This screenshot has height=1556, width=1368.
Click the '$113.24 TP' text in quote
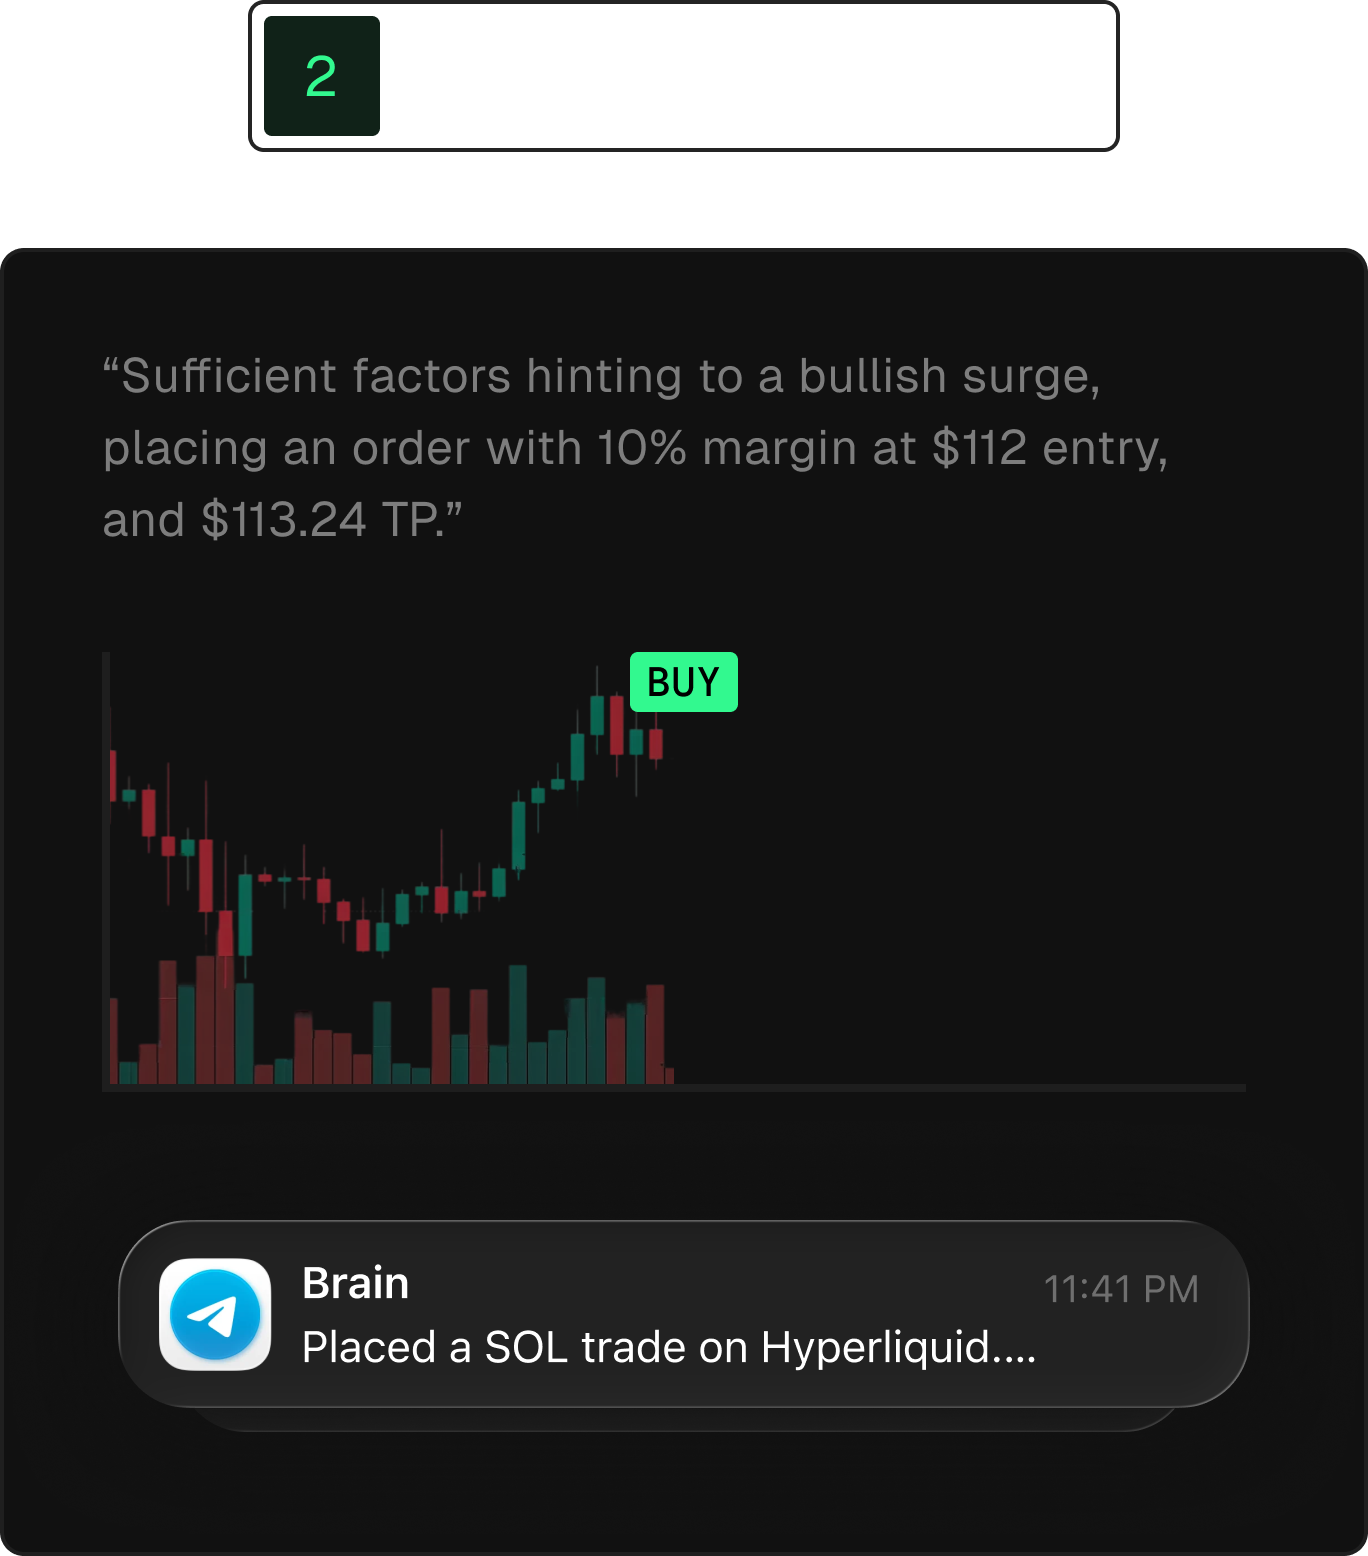coord(320,520)
